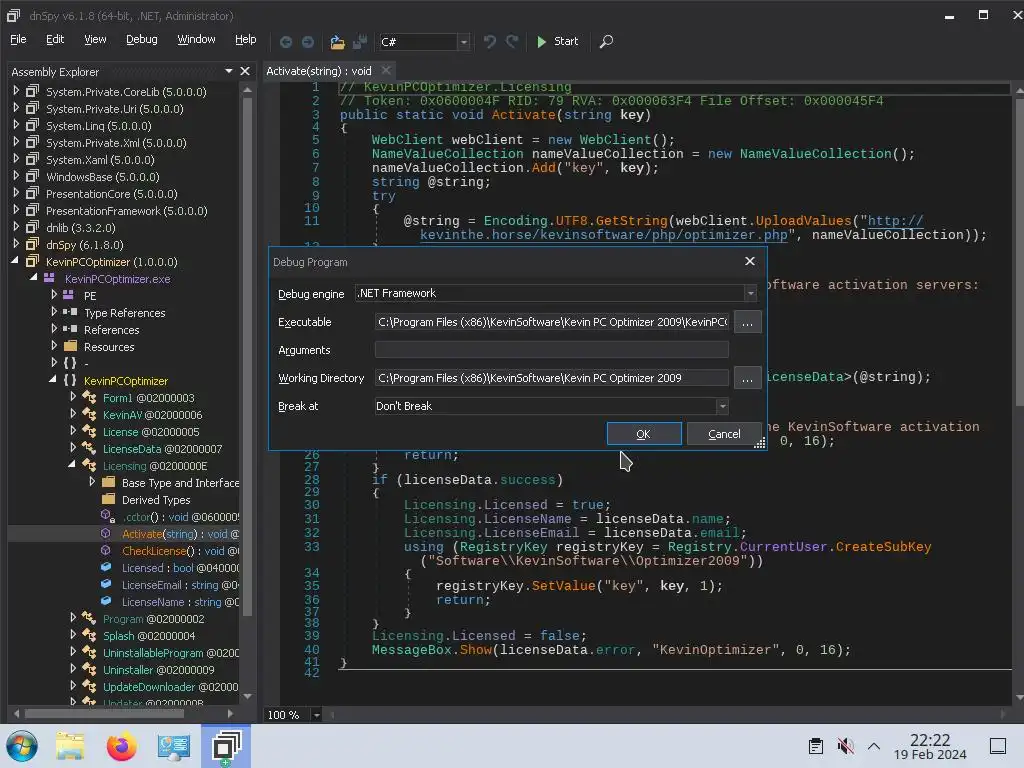Screen dimensions: 1024x768
Task: Select the Splash class in tree
Action: pos(149,635)
